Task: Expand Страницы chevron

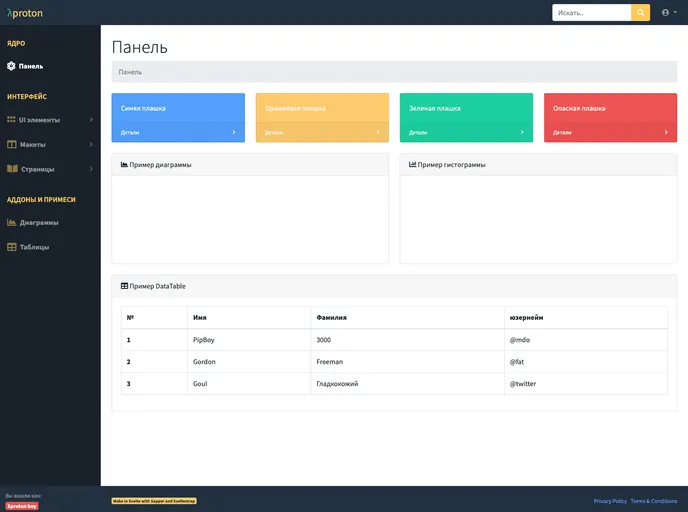Action: point(91,168)
